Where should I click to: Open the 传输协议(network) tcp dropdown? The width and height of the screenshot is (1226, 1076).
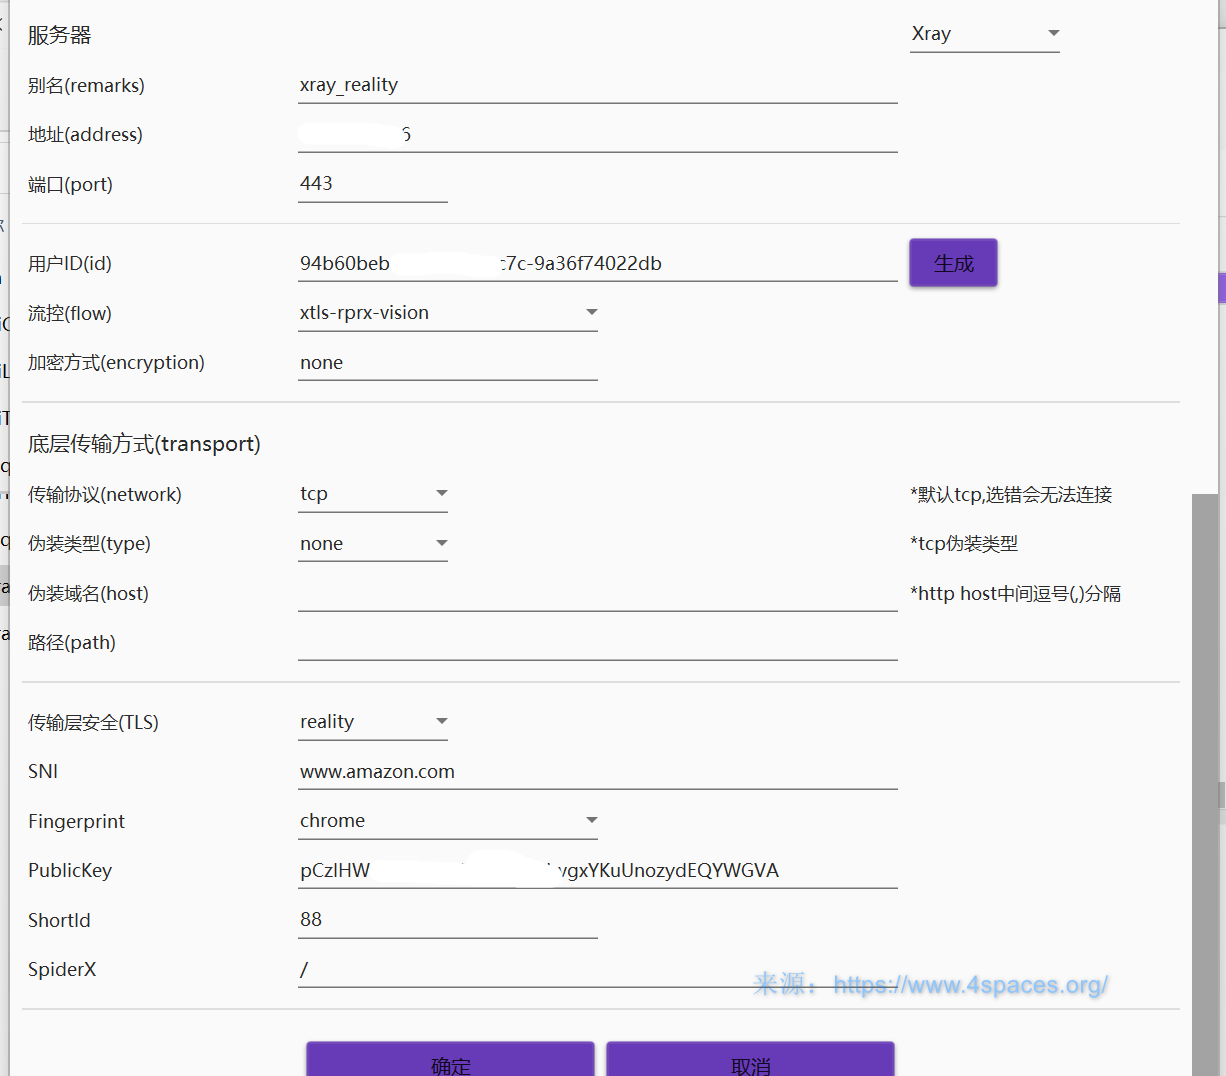373,494
